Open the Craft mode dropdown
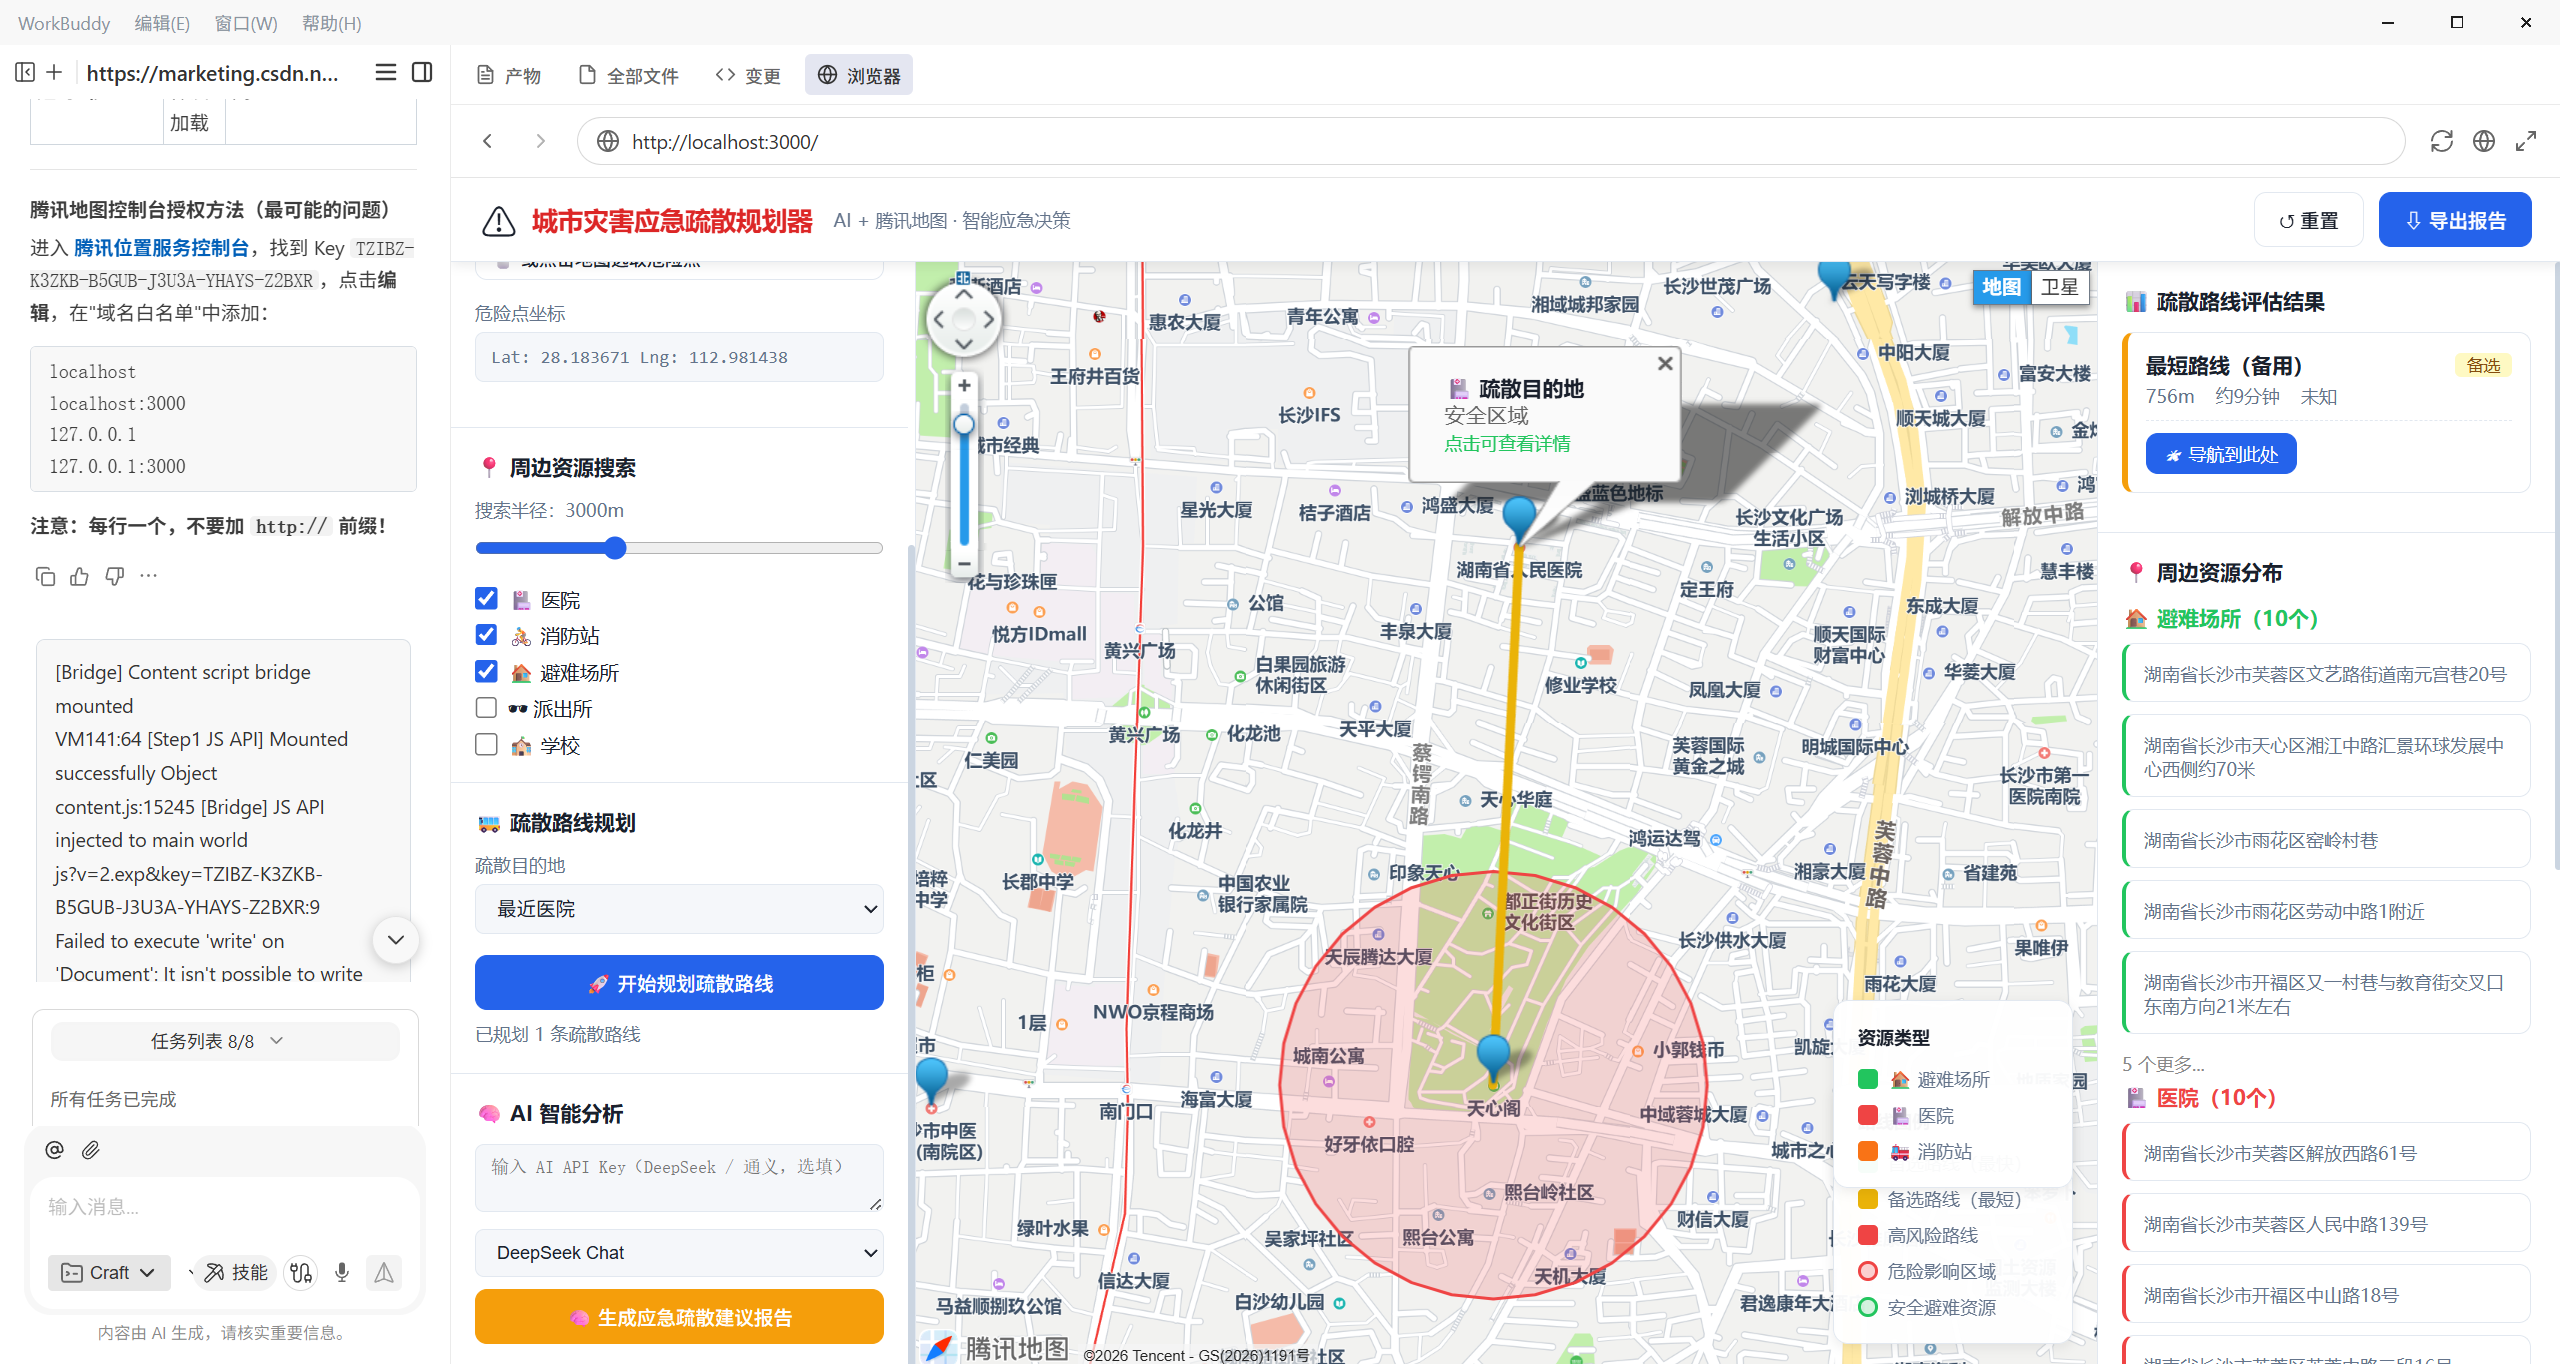The image size is (2560, 1364). coord(109,1272)
